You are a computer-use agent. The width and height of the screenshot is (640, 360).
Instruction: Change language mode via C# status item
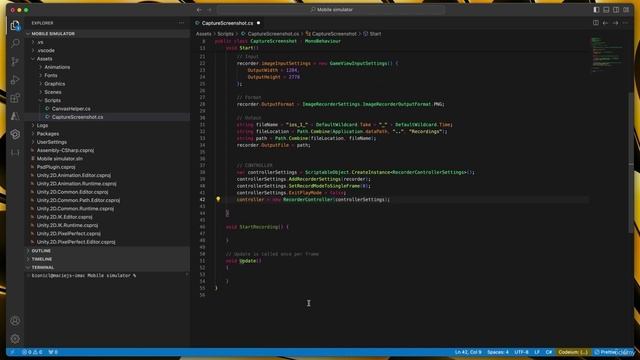pyautogui.click(x=549, y=352)
